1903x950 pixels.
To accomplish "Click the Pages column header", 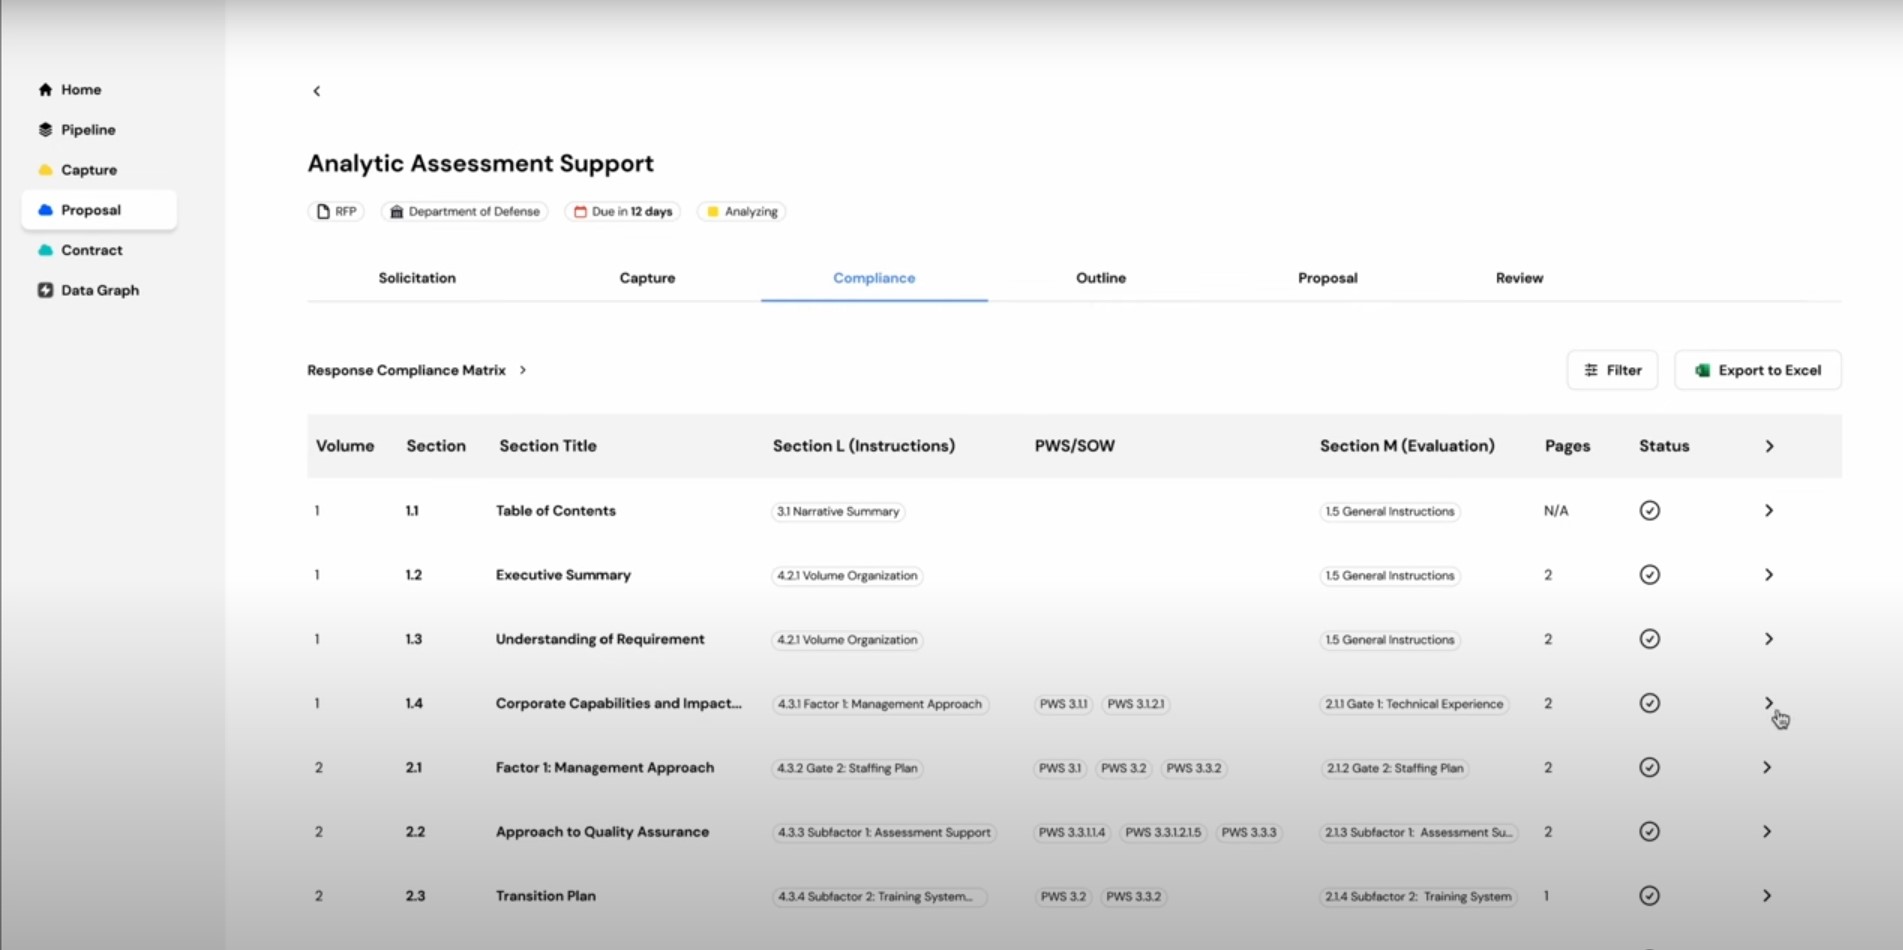I will coord(1567,446).
